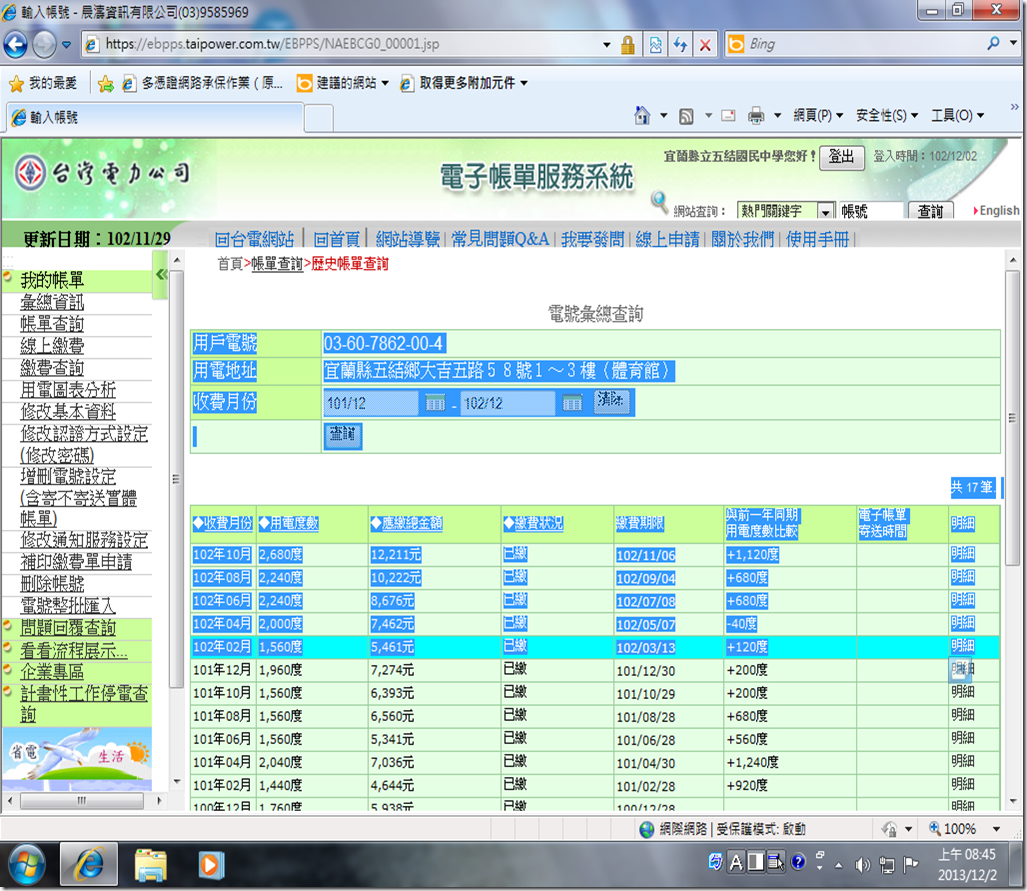
Task: Open the 熱門關鍵字 keyword dropdown
Action: point(825,212)
